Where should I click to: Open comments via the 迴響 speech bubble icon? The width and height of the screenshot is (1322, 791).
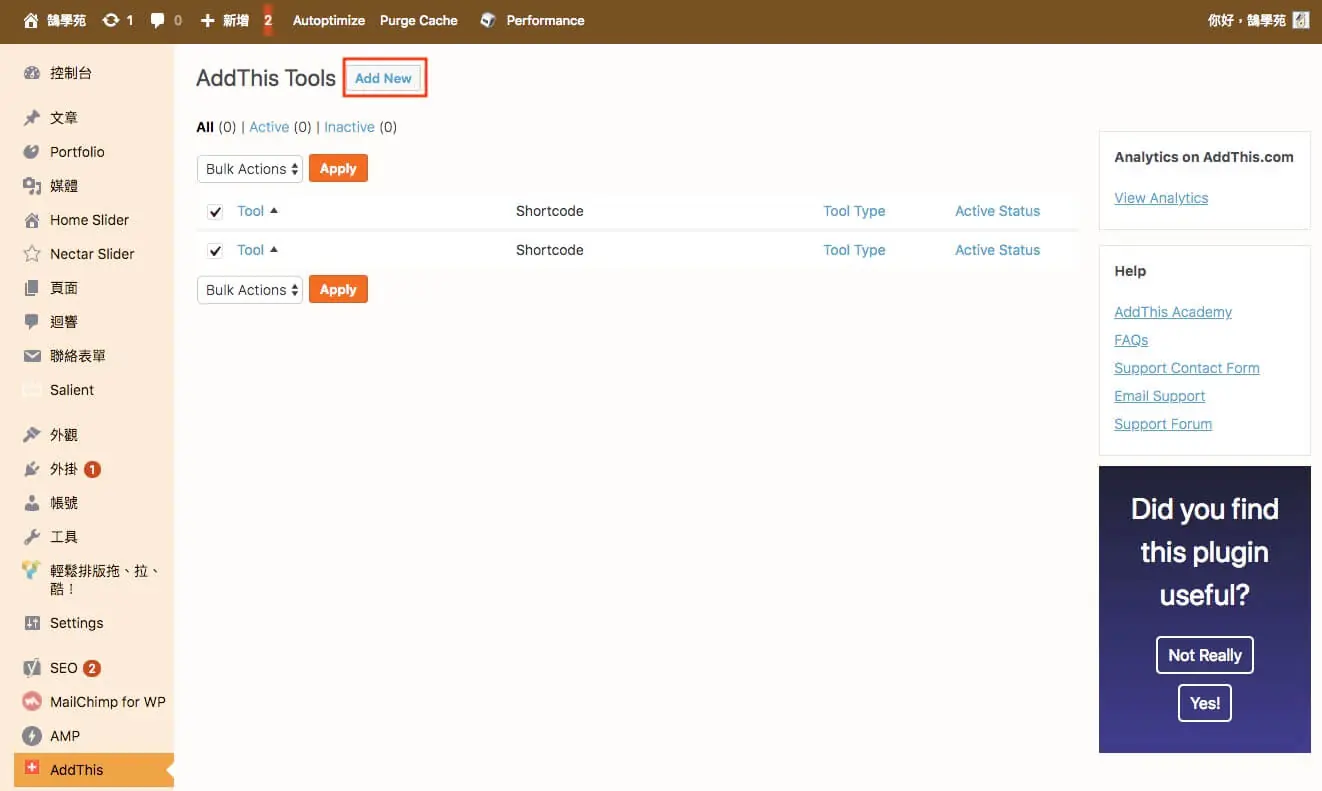coord(31,322)
